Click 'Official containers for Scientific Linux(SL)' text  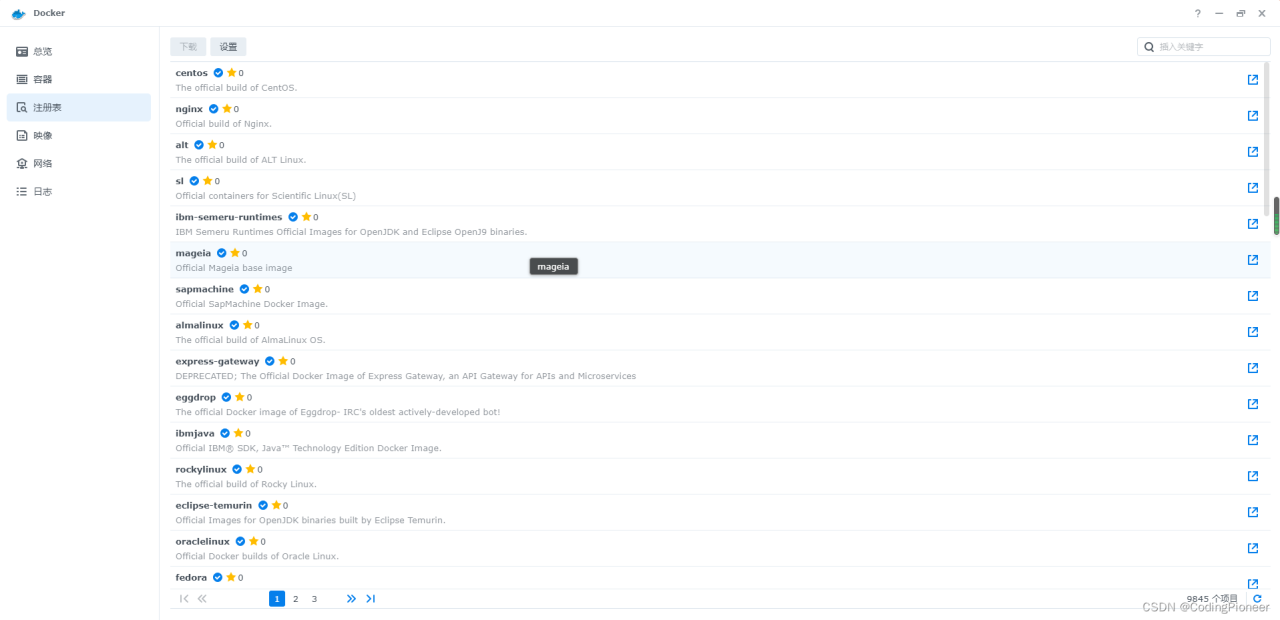(266, 196)
